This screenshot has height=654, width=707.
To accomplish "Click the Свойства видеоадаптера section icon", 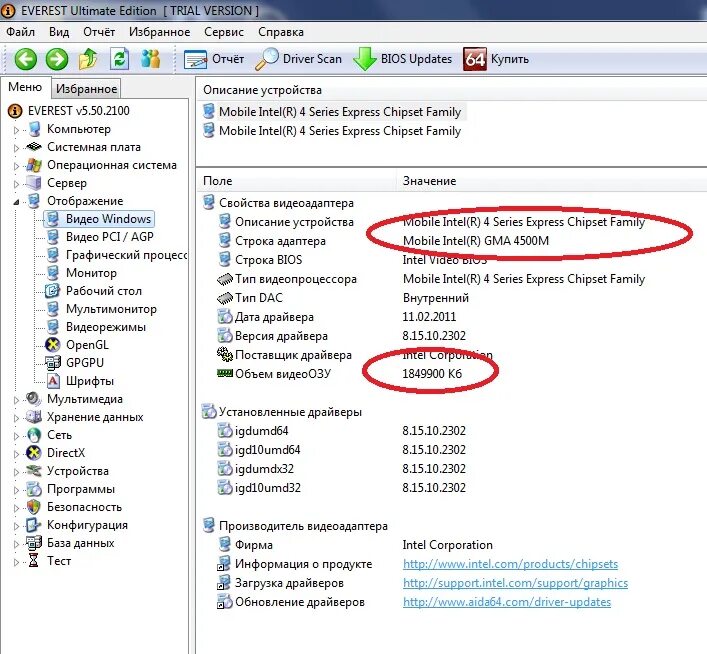I will point(208,203).
